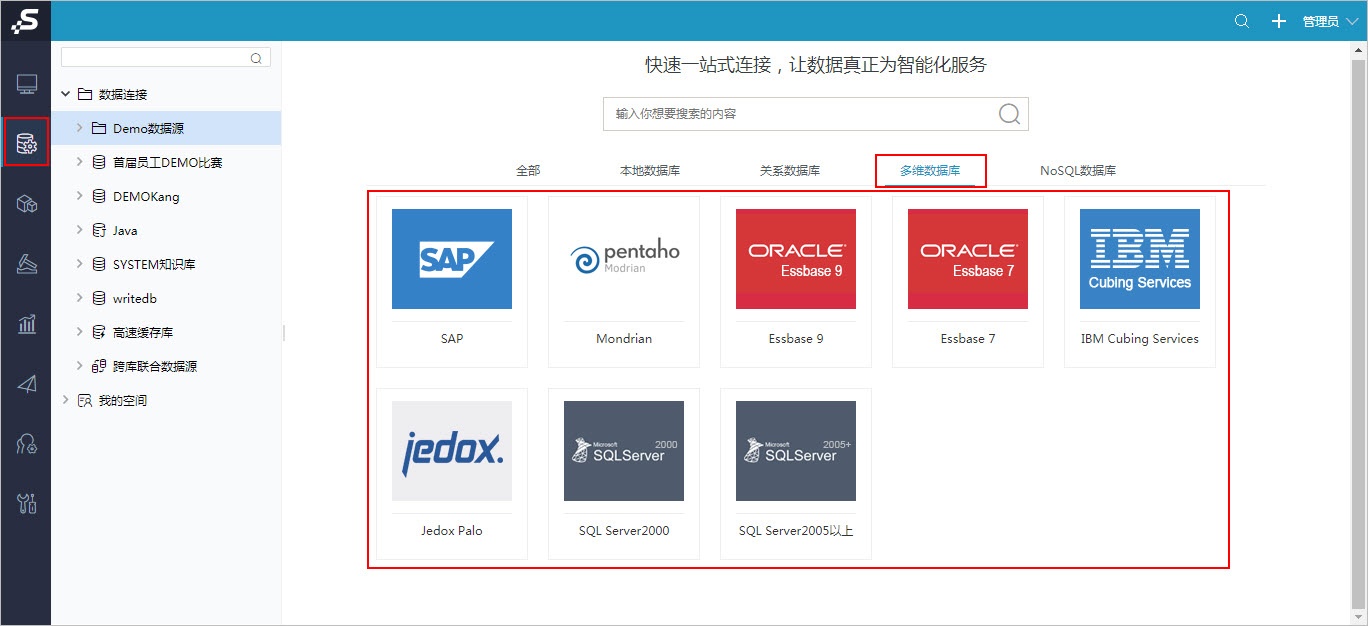
Task: Open the headset-gear operations sidebar icon
Action: [x=27, y=443]
